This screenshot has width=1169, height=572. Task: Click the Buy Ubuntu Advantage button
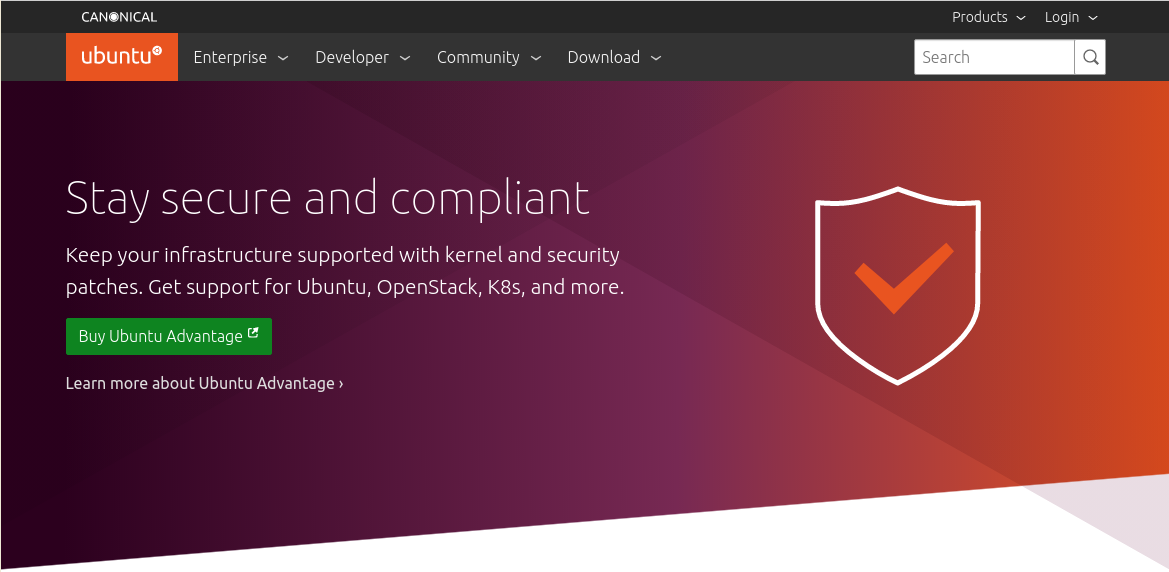click(x=168, y=336)
